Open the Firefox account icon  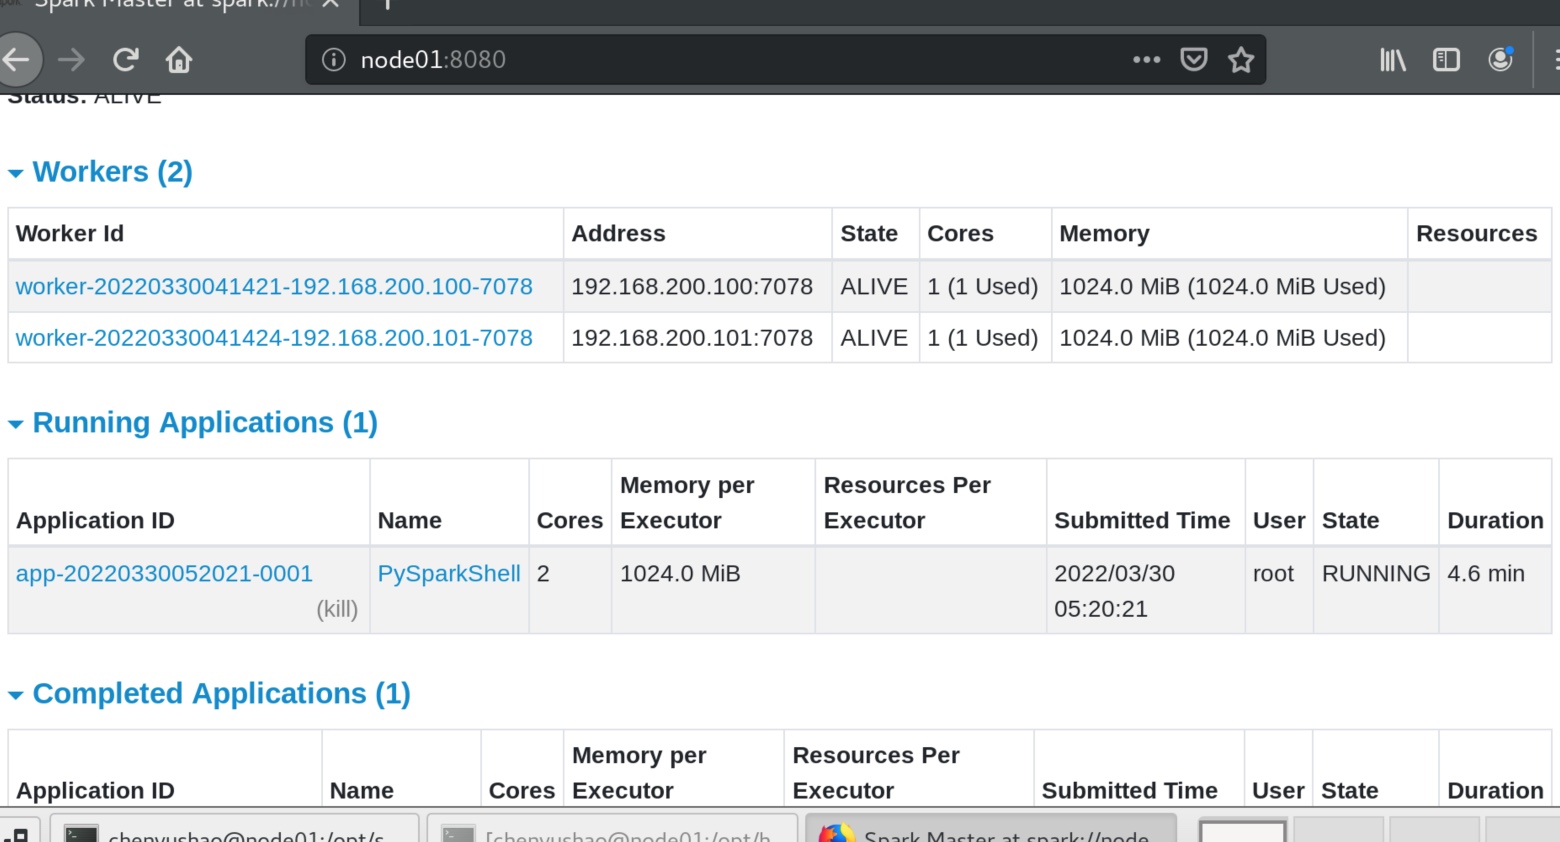[x=1500, y=60]
